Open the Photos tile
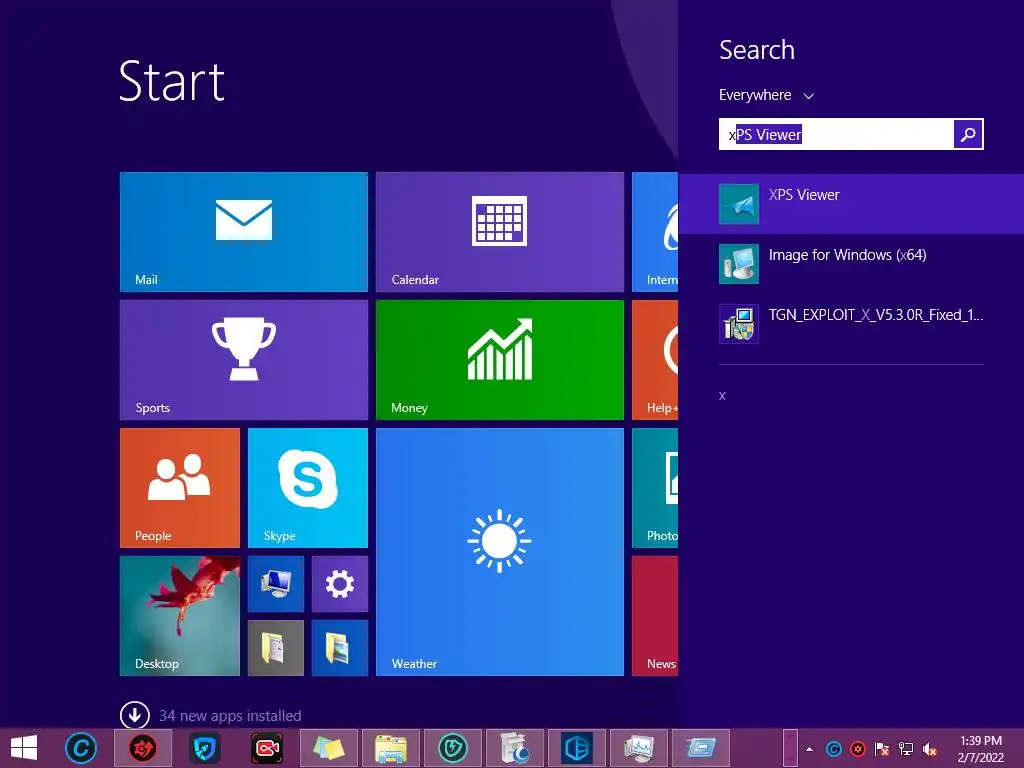This screenshot has width=1024, height=768. [x=655, y=488]
